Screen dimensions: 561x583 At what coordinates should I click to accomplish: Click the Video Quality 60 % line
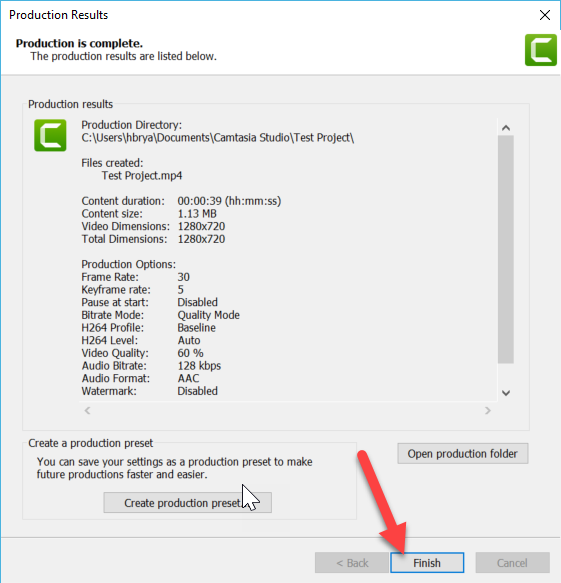coord(142,353)
